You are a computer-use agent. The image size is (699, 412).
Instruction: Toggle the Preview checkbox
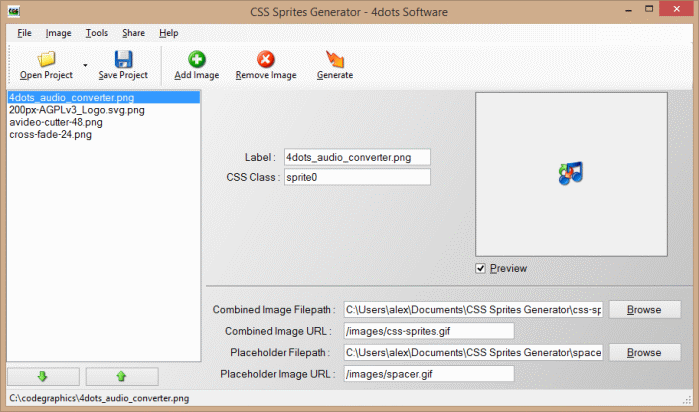pyautogui.click(x=481, y=268)
